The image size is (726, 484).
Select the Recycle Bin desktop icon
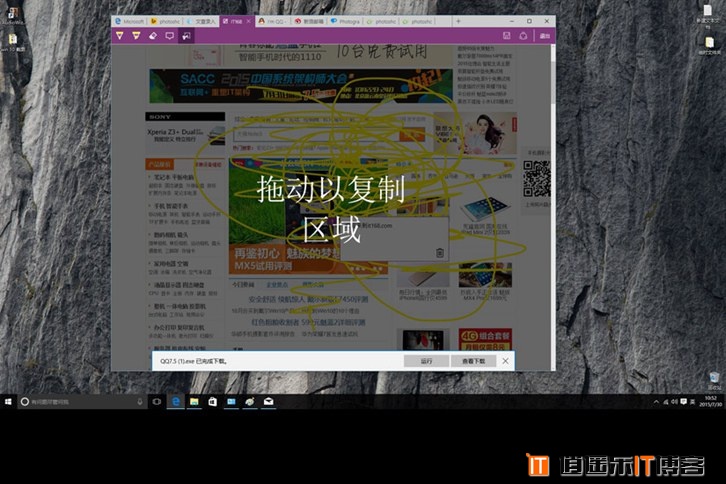coord(714,380)
